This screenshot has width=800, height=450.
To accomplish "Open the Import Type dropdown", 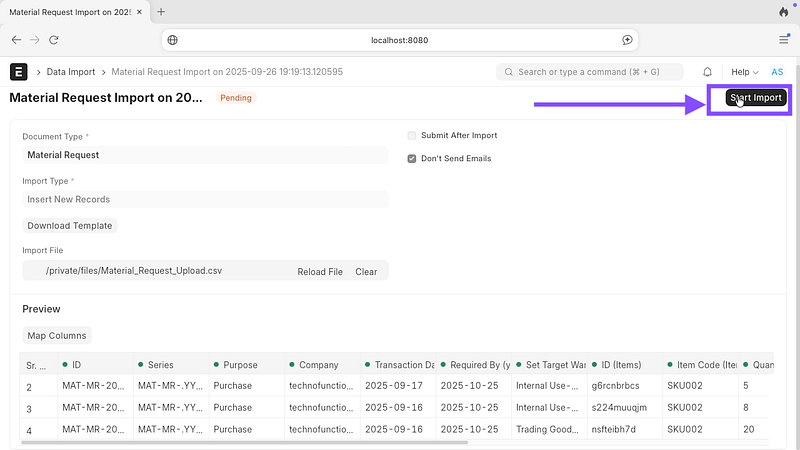I will click(x=205, y=199).
